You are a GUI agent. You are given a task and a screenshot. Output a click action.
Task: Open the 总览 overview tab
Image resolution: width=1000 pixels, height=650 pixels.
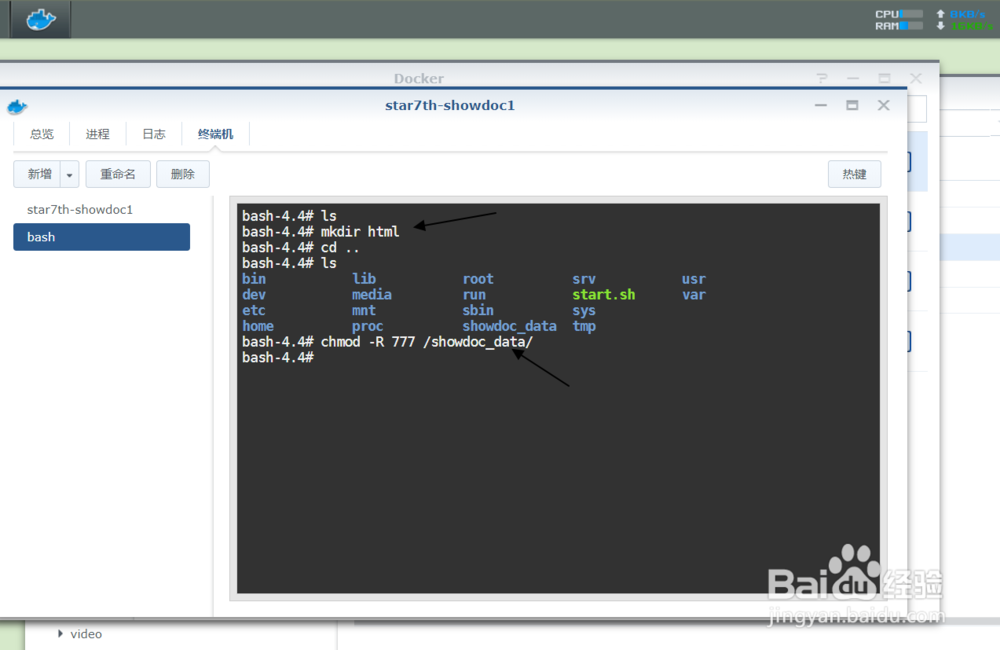pos(42,134)
